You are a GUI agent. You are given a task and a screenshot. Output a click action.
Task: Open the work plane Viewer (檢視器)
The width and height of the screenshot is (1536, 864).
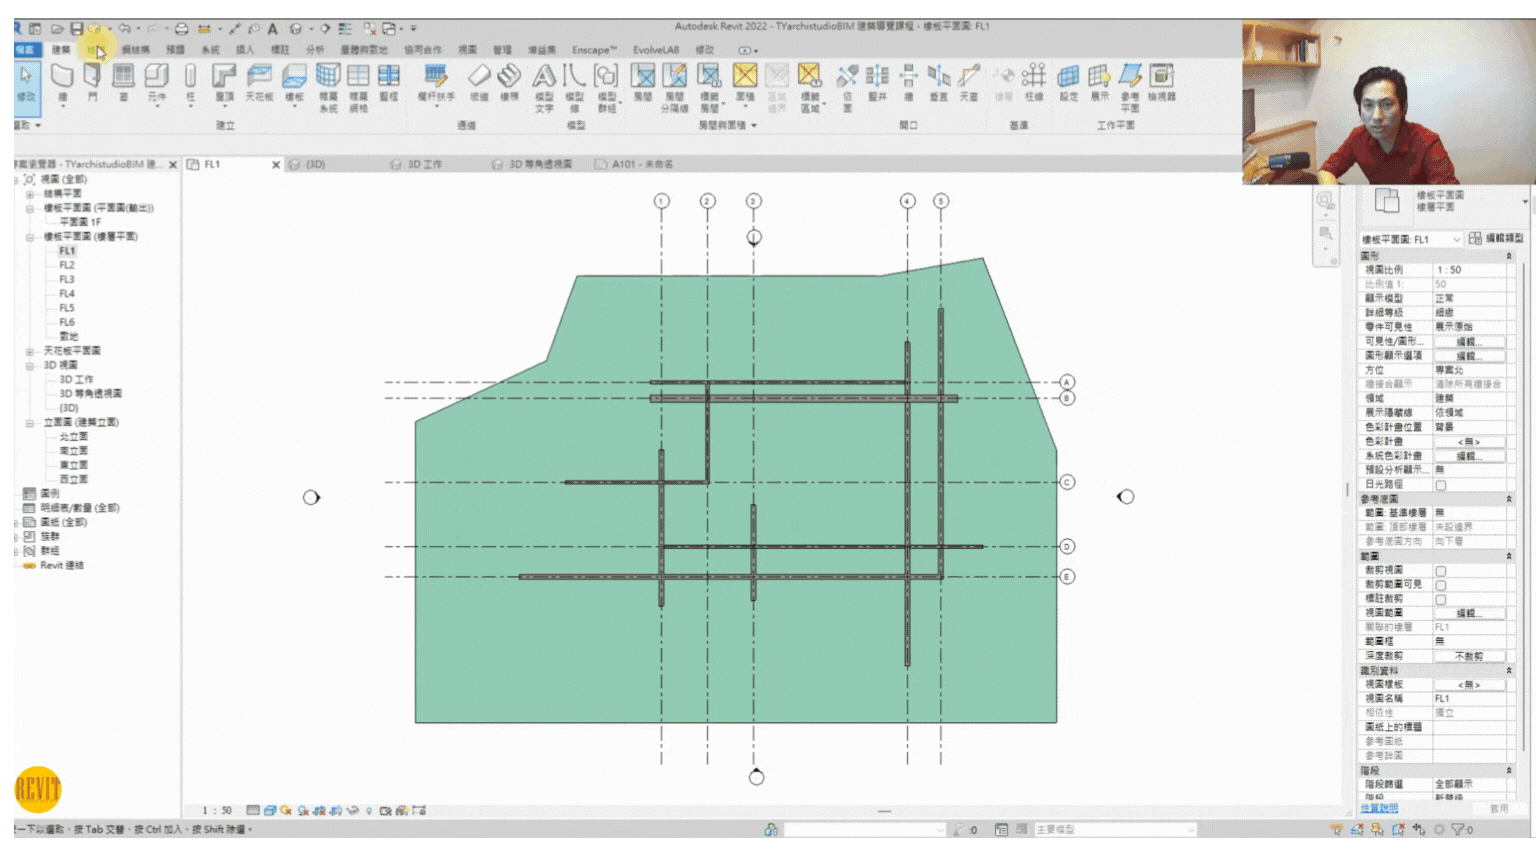[1162, 82]
